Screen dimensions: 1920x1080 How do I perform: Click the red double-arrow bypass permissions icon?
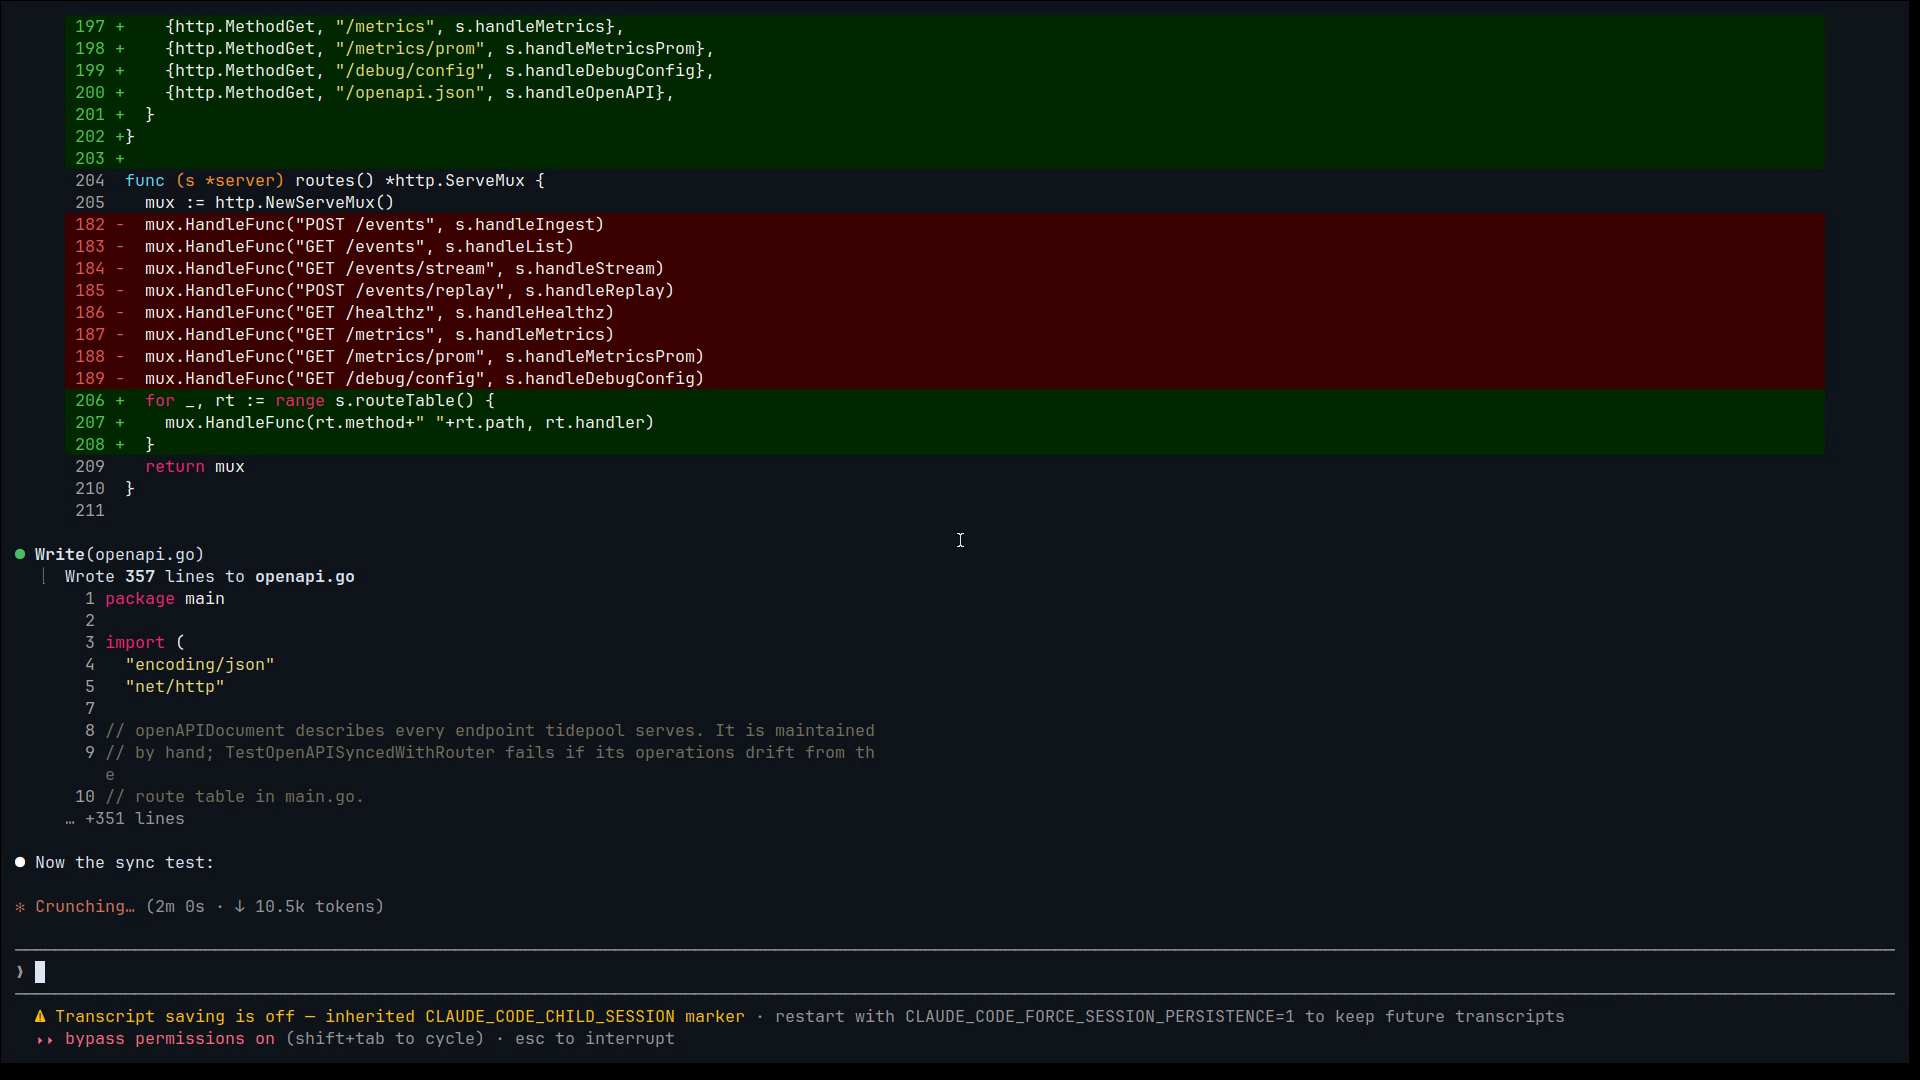45,1039
